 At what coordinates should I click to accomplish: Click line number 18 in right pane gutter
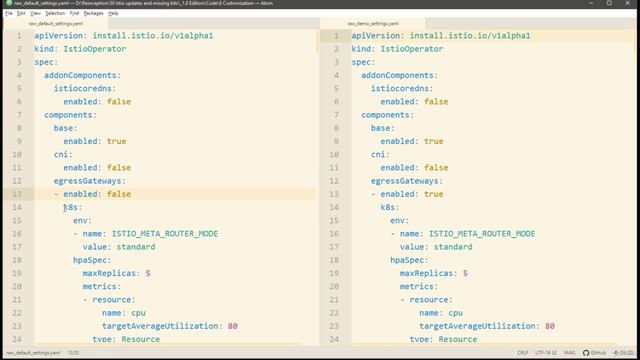pyautogui.click(x=334, y=260)
